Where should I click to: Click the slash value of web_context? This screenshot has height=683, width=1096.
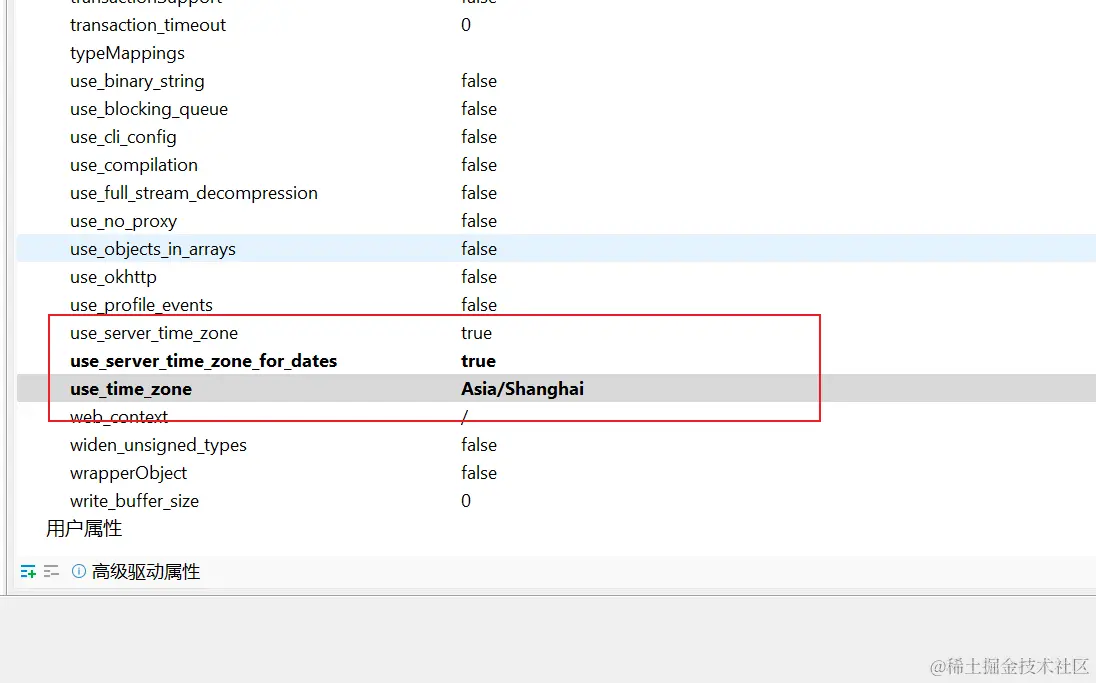pos(464,417)
